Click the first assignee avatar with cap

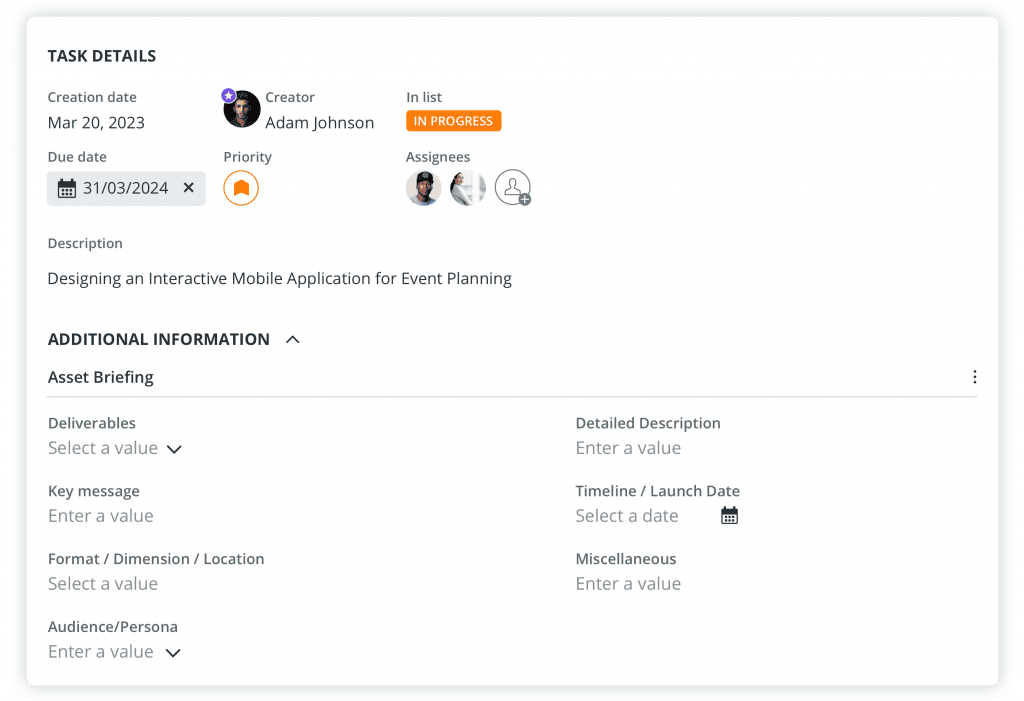424,188
